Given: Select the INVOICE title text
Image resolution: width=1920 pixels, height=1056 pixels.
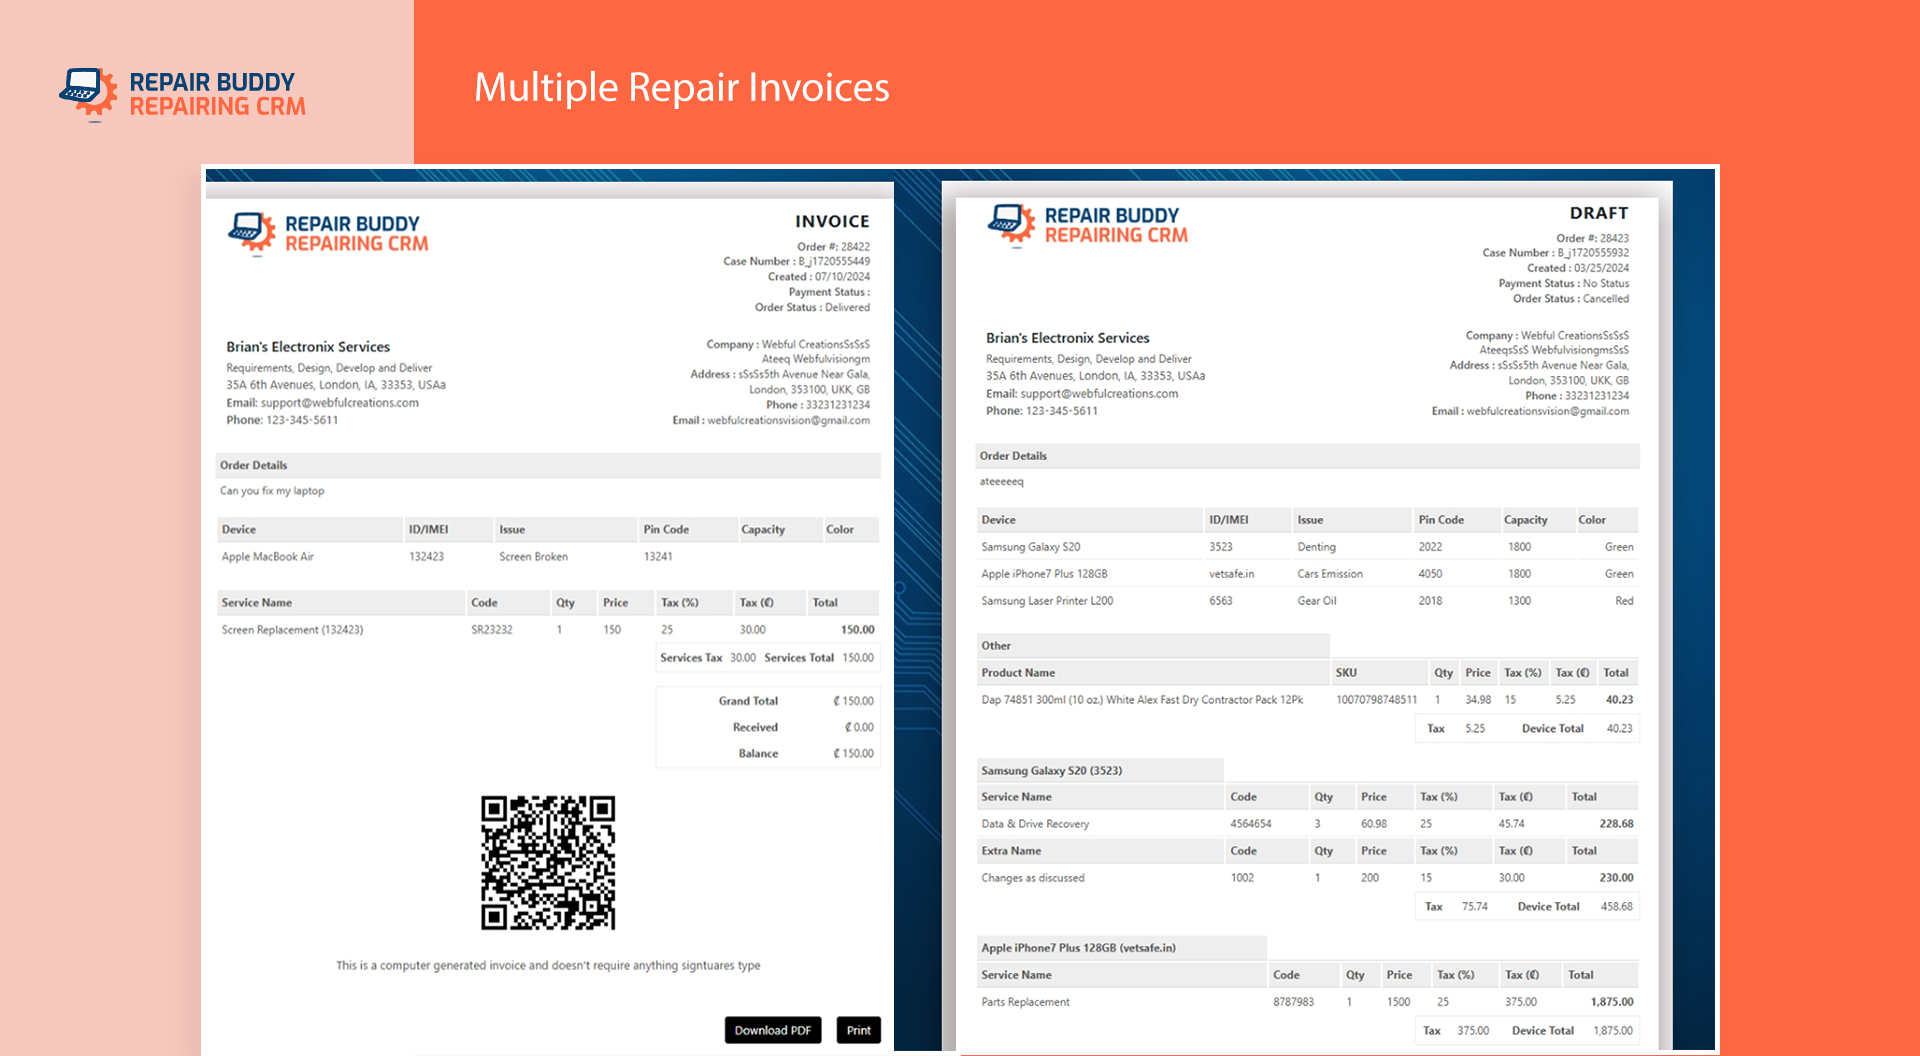Looking at the screenshot, I should click(x=832, y=222).
